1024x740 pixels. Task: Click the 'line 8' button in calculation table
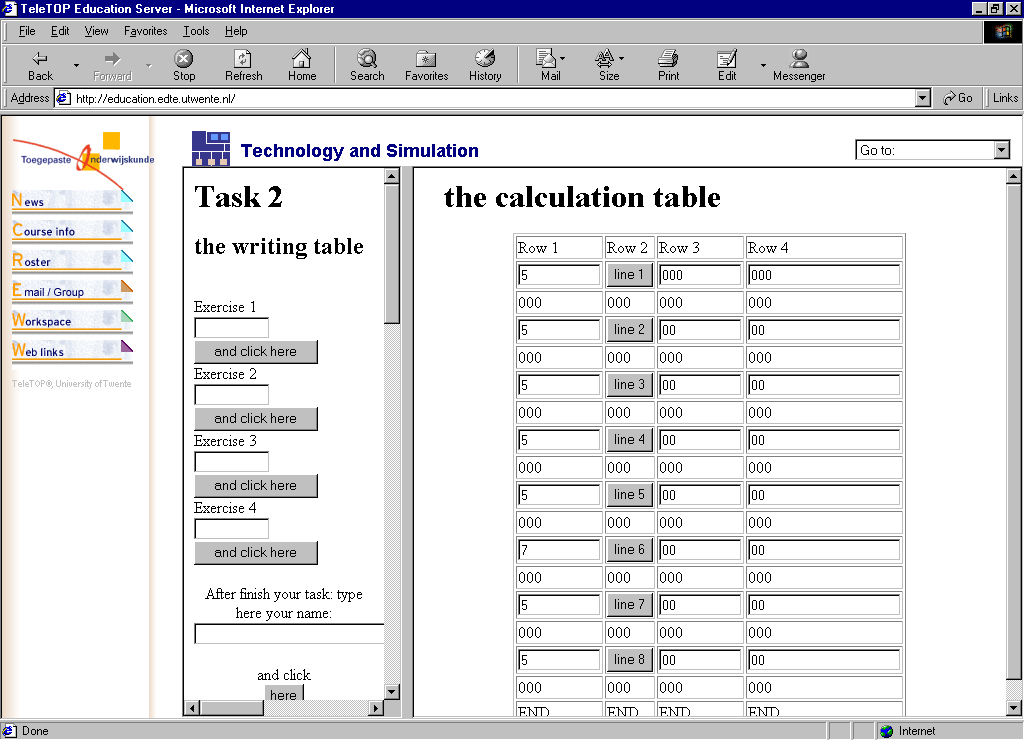[629, 660]
